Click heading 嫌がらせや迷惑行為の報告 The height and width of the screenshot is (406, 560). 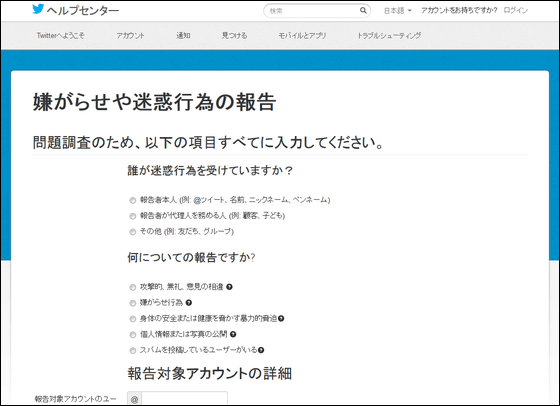pyautogui.click(x=154, y=102)
